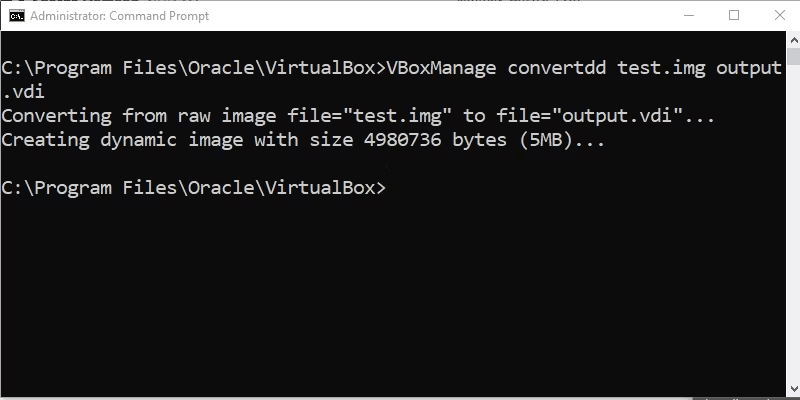Click the word Oracle in the first prompt

(221, 68)
